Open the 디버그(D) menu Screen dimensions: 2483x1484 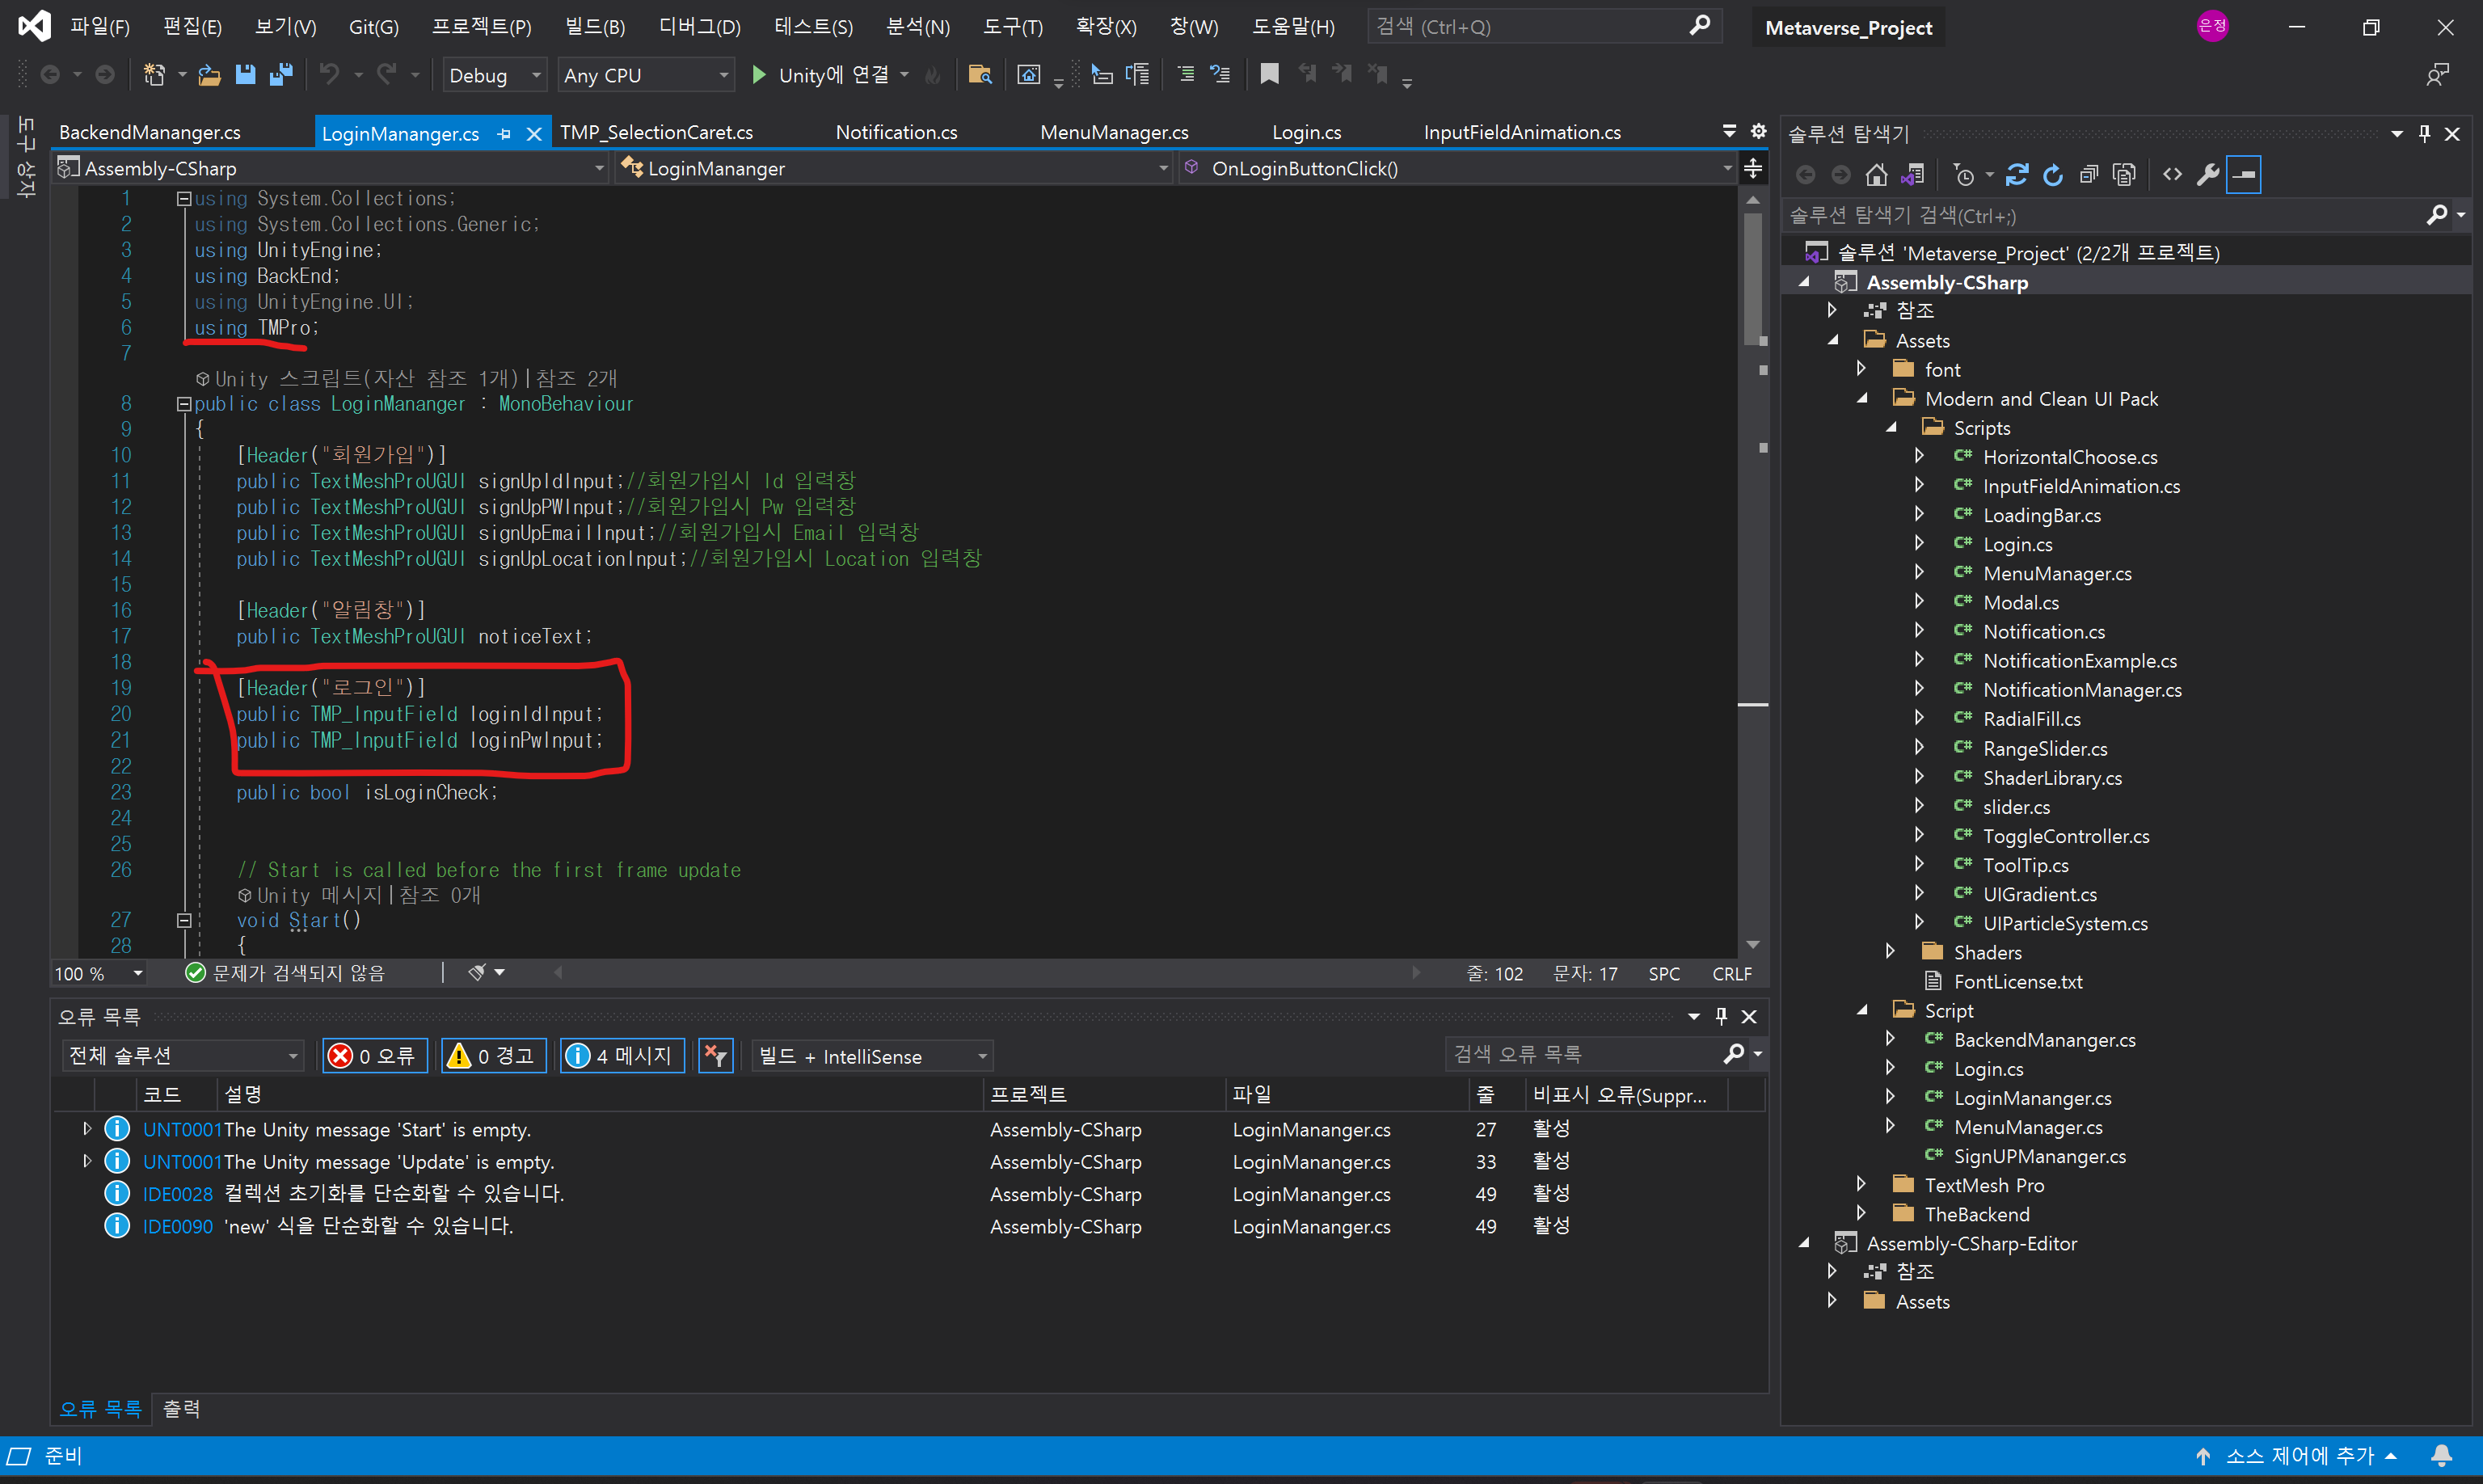click(699, 27)
